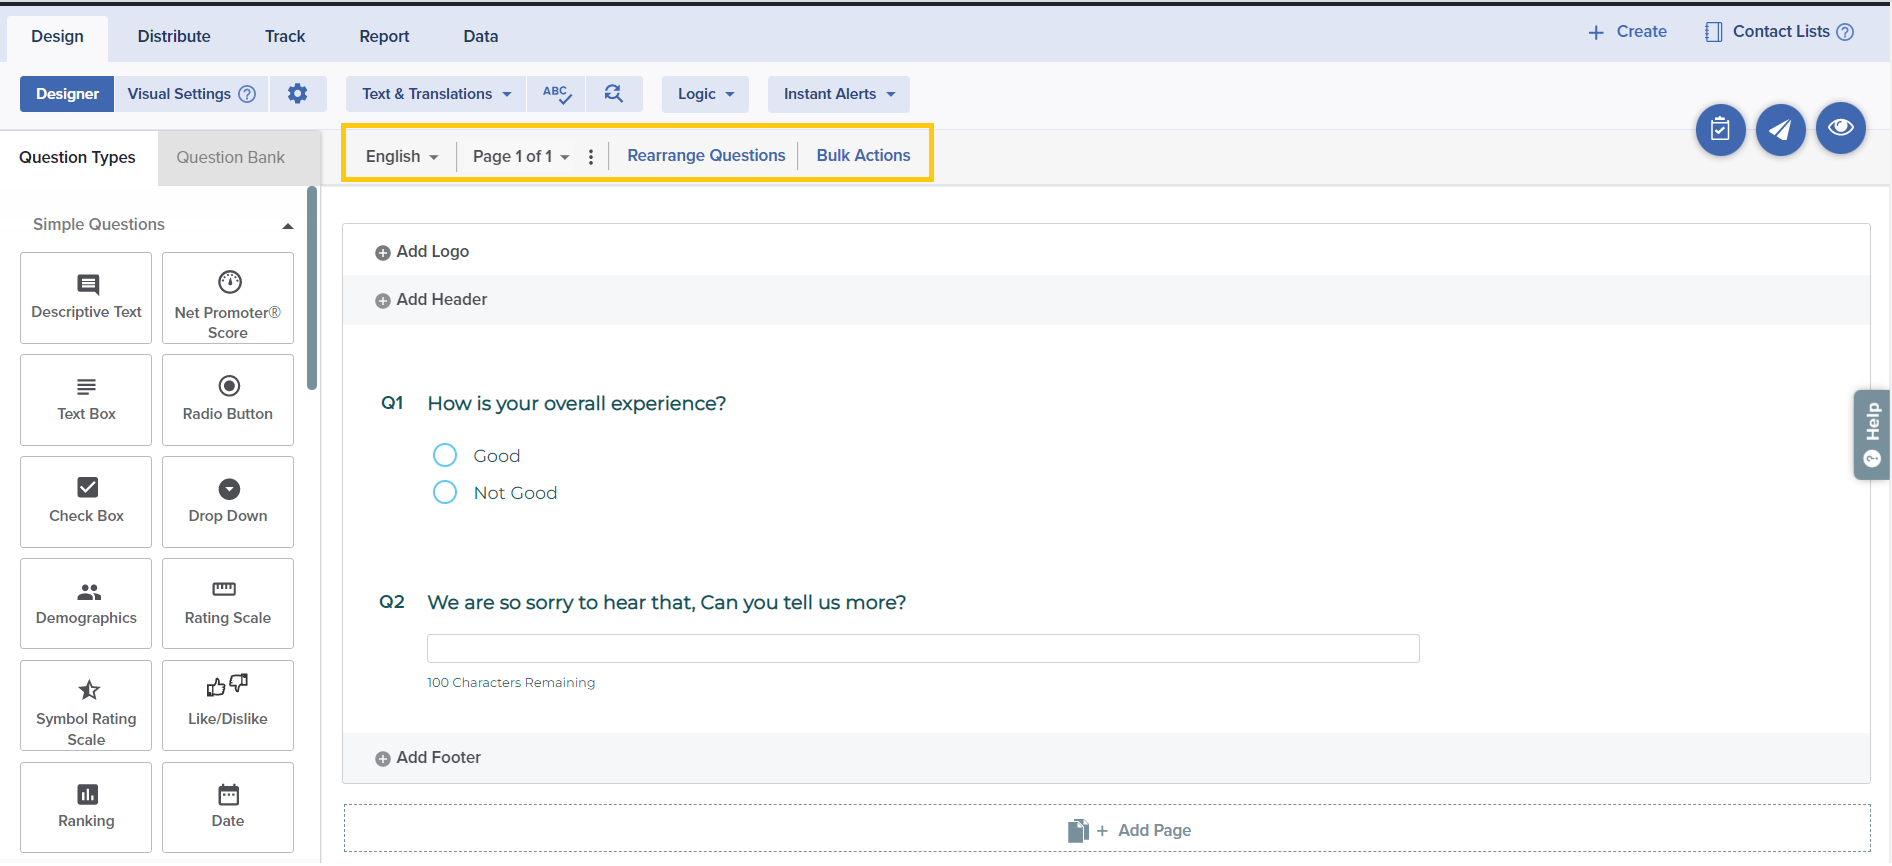Click the ABC spell check icon

coord(556,94)
